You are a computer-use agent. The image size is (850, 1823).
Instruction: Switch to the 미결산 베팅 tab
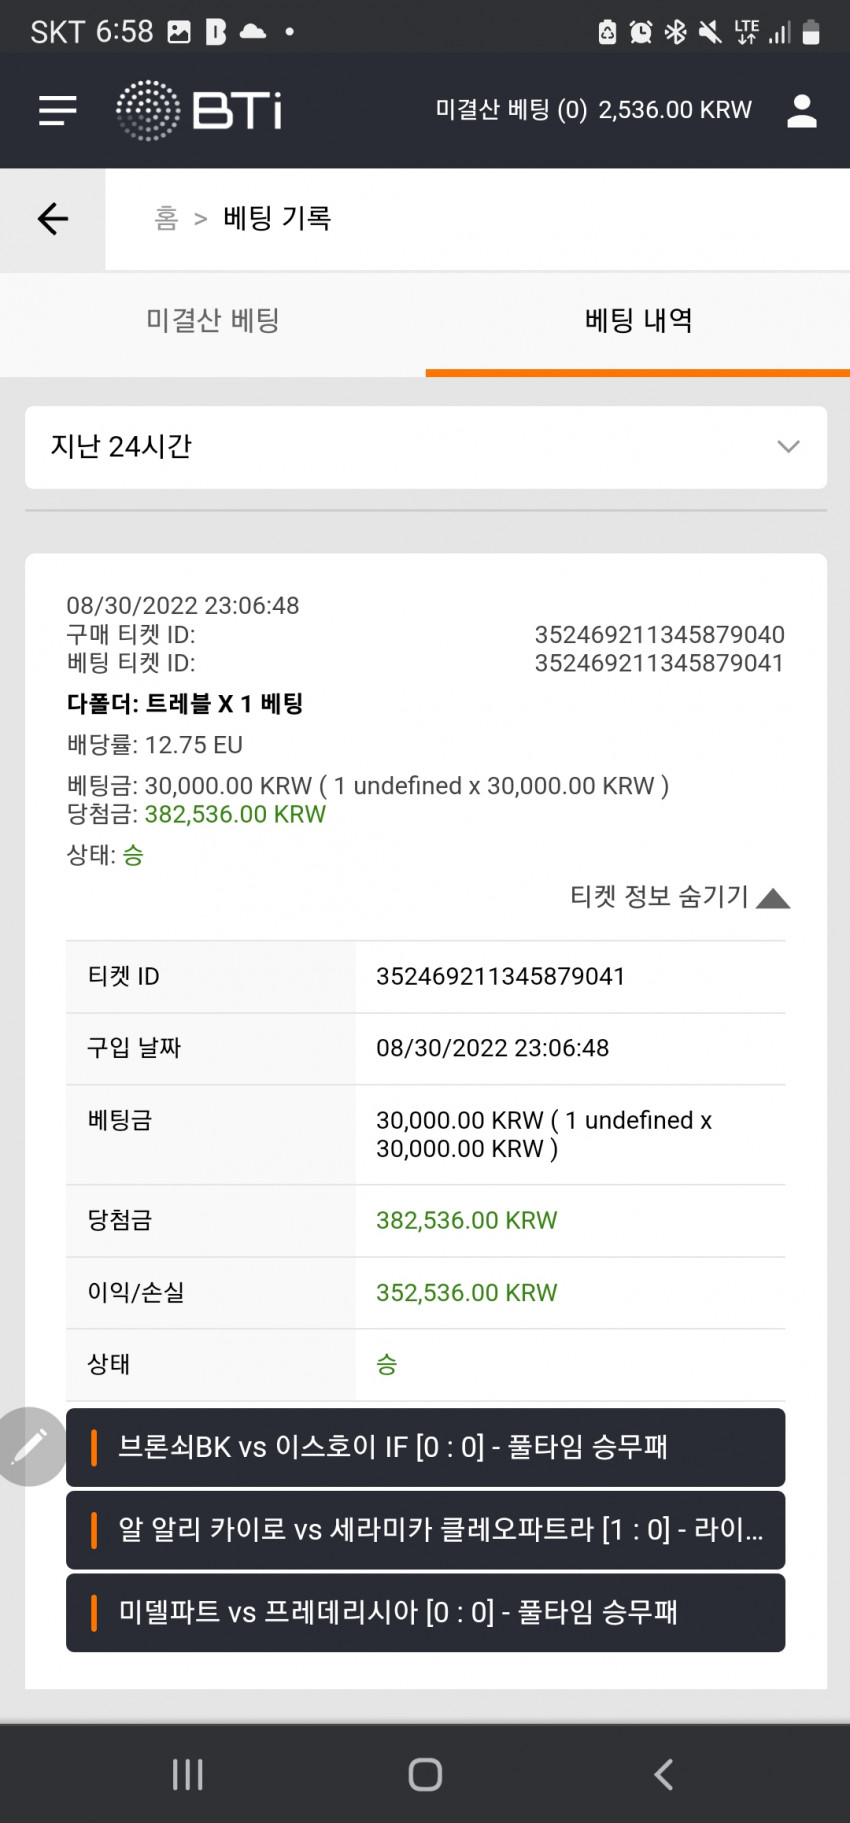213,321
